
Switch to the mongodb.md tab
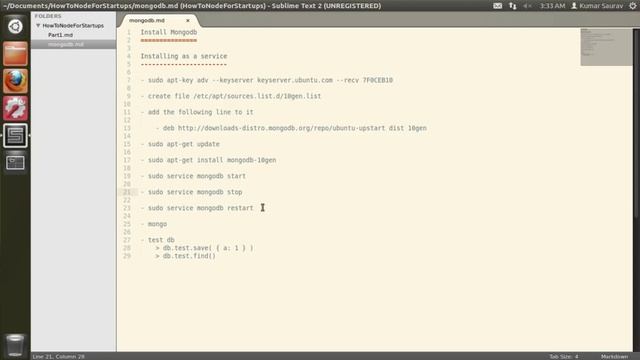pyautogui.click(x=147, y=20)
